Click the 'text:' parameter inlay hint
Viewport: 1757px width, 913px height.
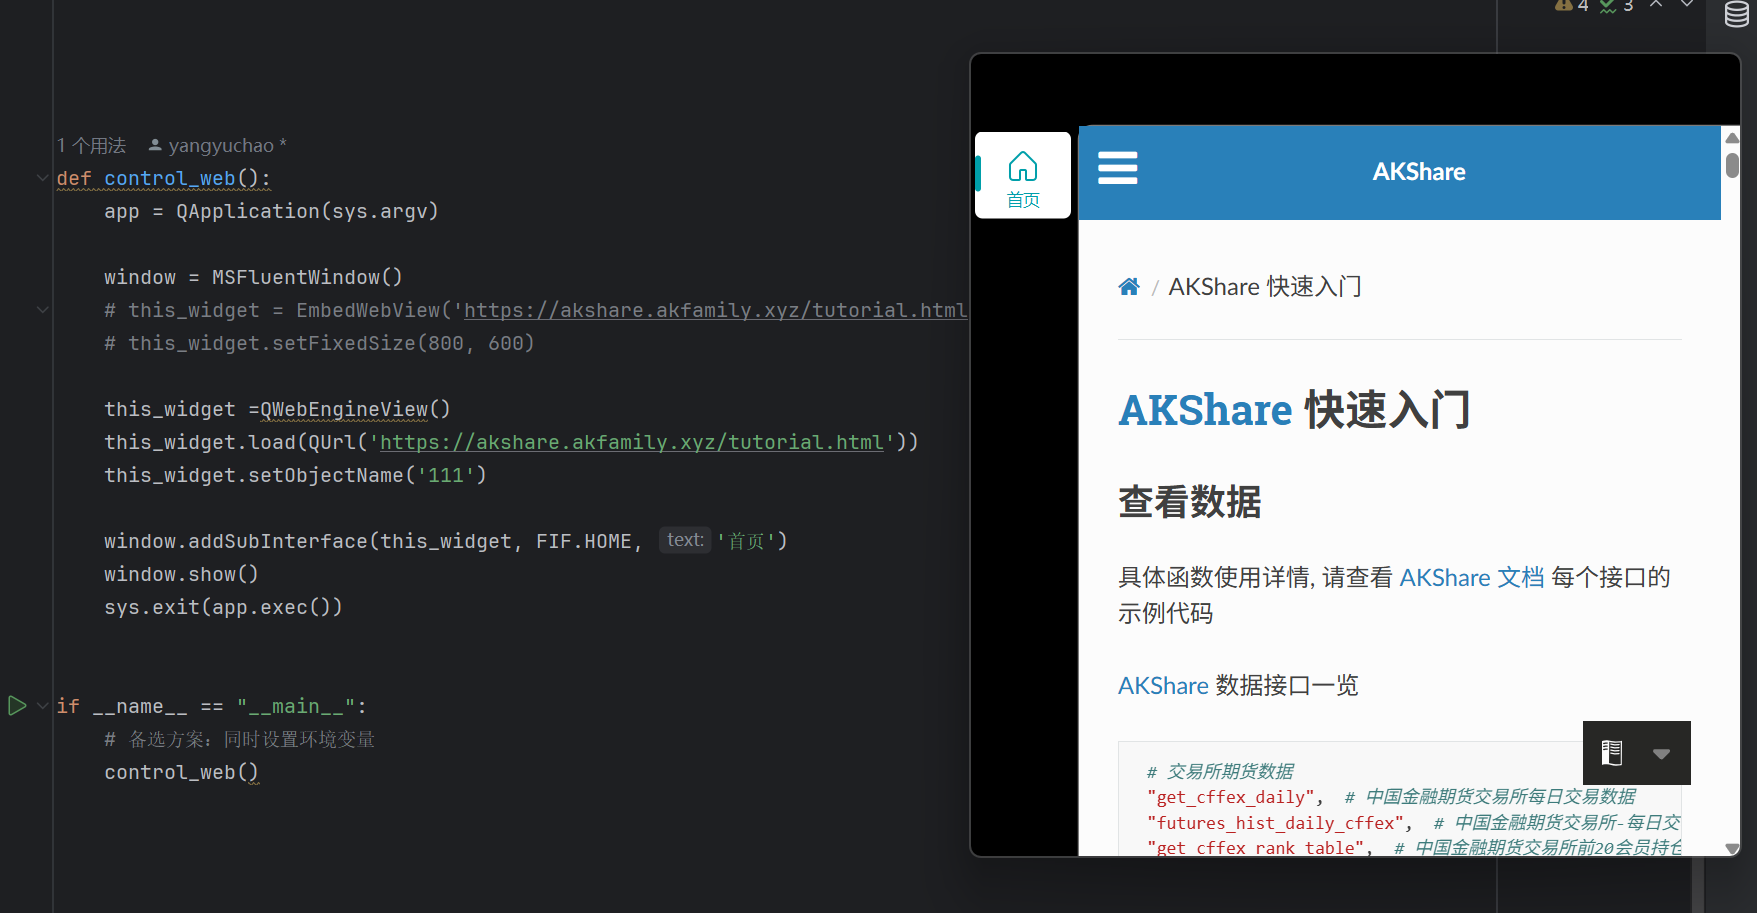click(x=685, y=540)
